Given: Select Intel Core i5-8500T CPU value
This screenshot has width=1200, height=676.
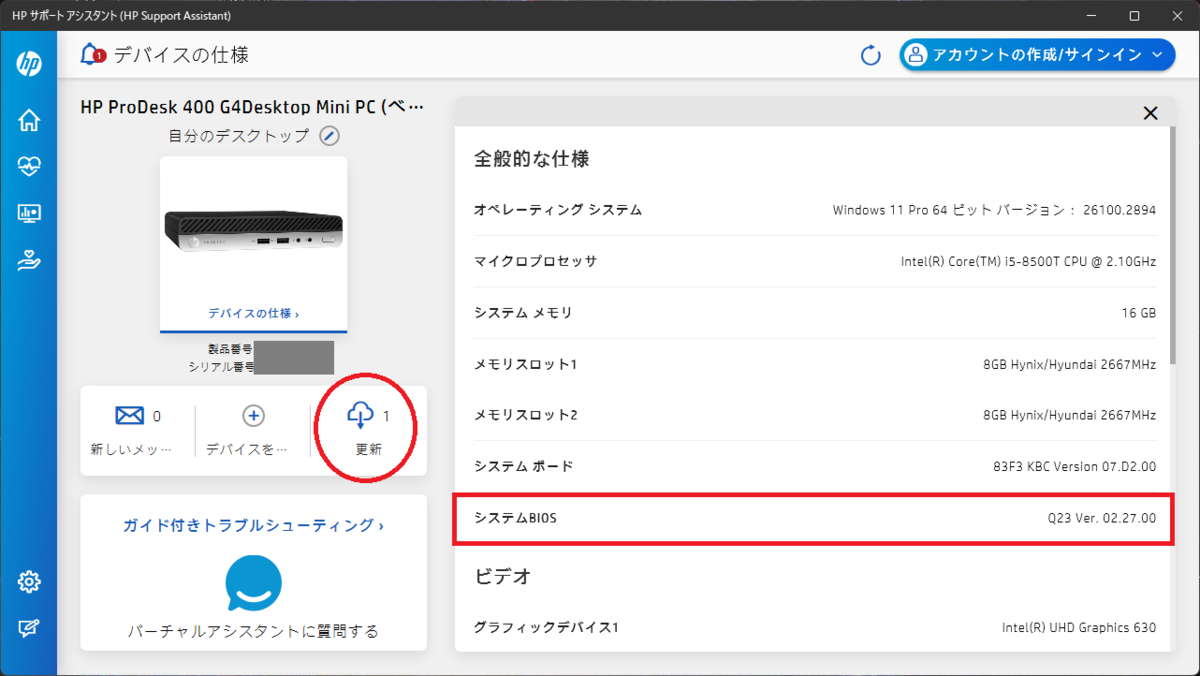Looking at the screenshot, I should click(1028, 261).
